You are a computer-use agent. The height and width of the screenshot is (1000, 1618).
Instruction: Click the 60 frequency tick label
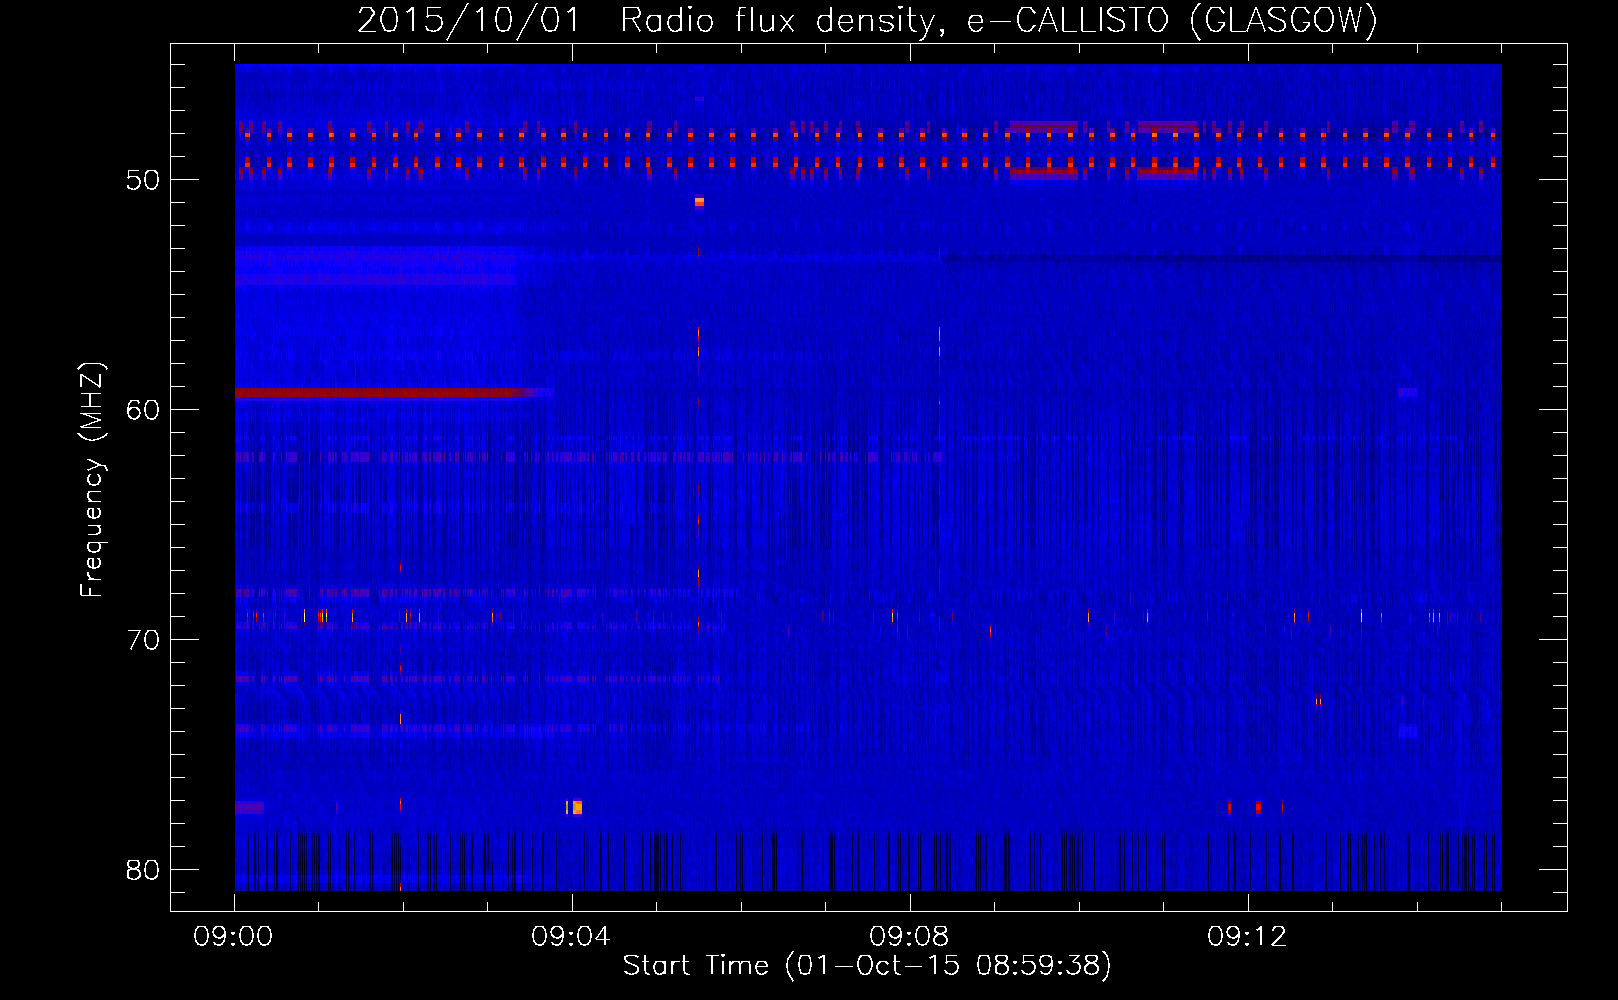143,410
